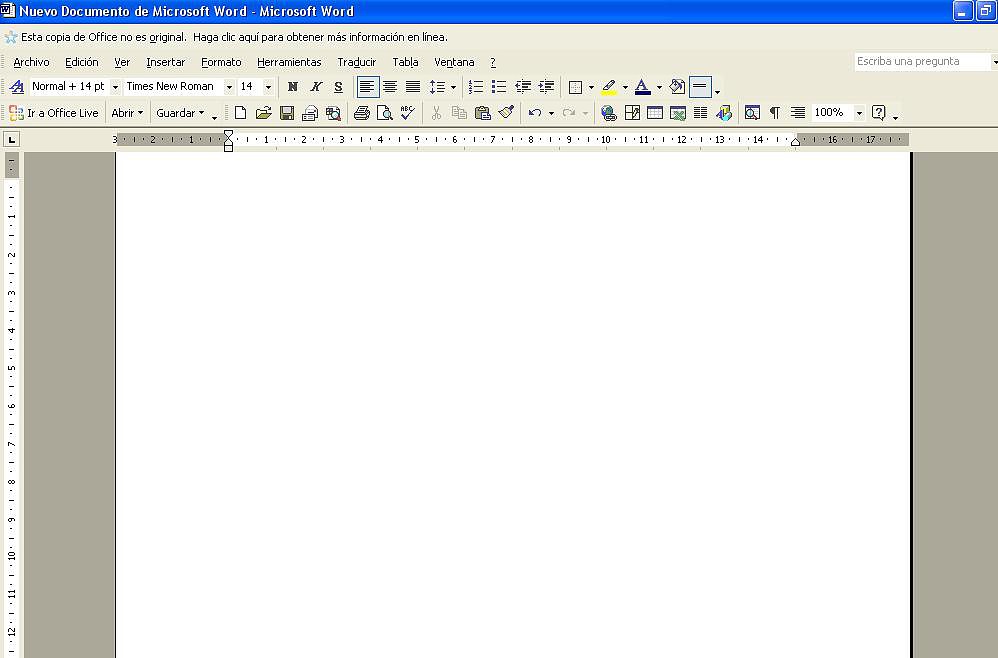Viewport: 998px width, 658px height.
Task: Undo the last action
Action: [535, 113]
